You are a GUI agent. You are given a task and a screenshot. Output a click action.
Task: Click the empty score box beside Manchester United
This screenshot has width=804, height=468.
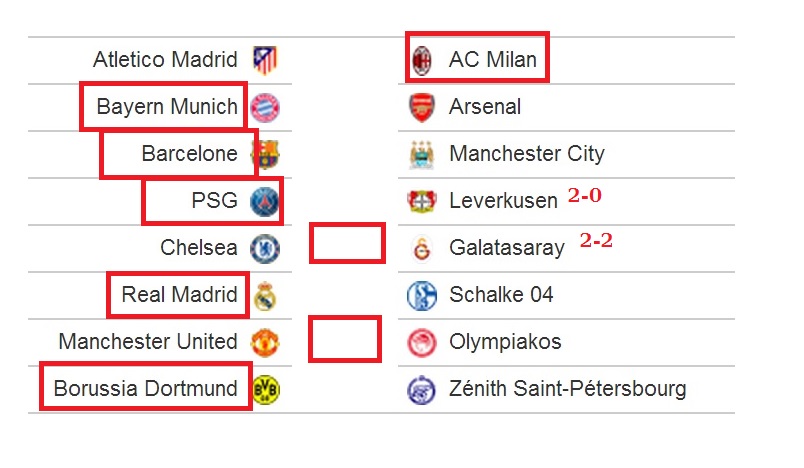coord(345,339)
